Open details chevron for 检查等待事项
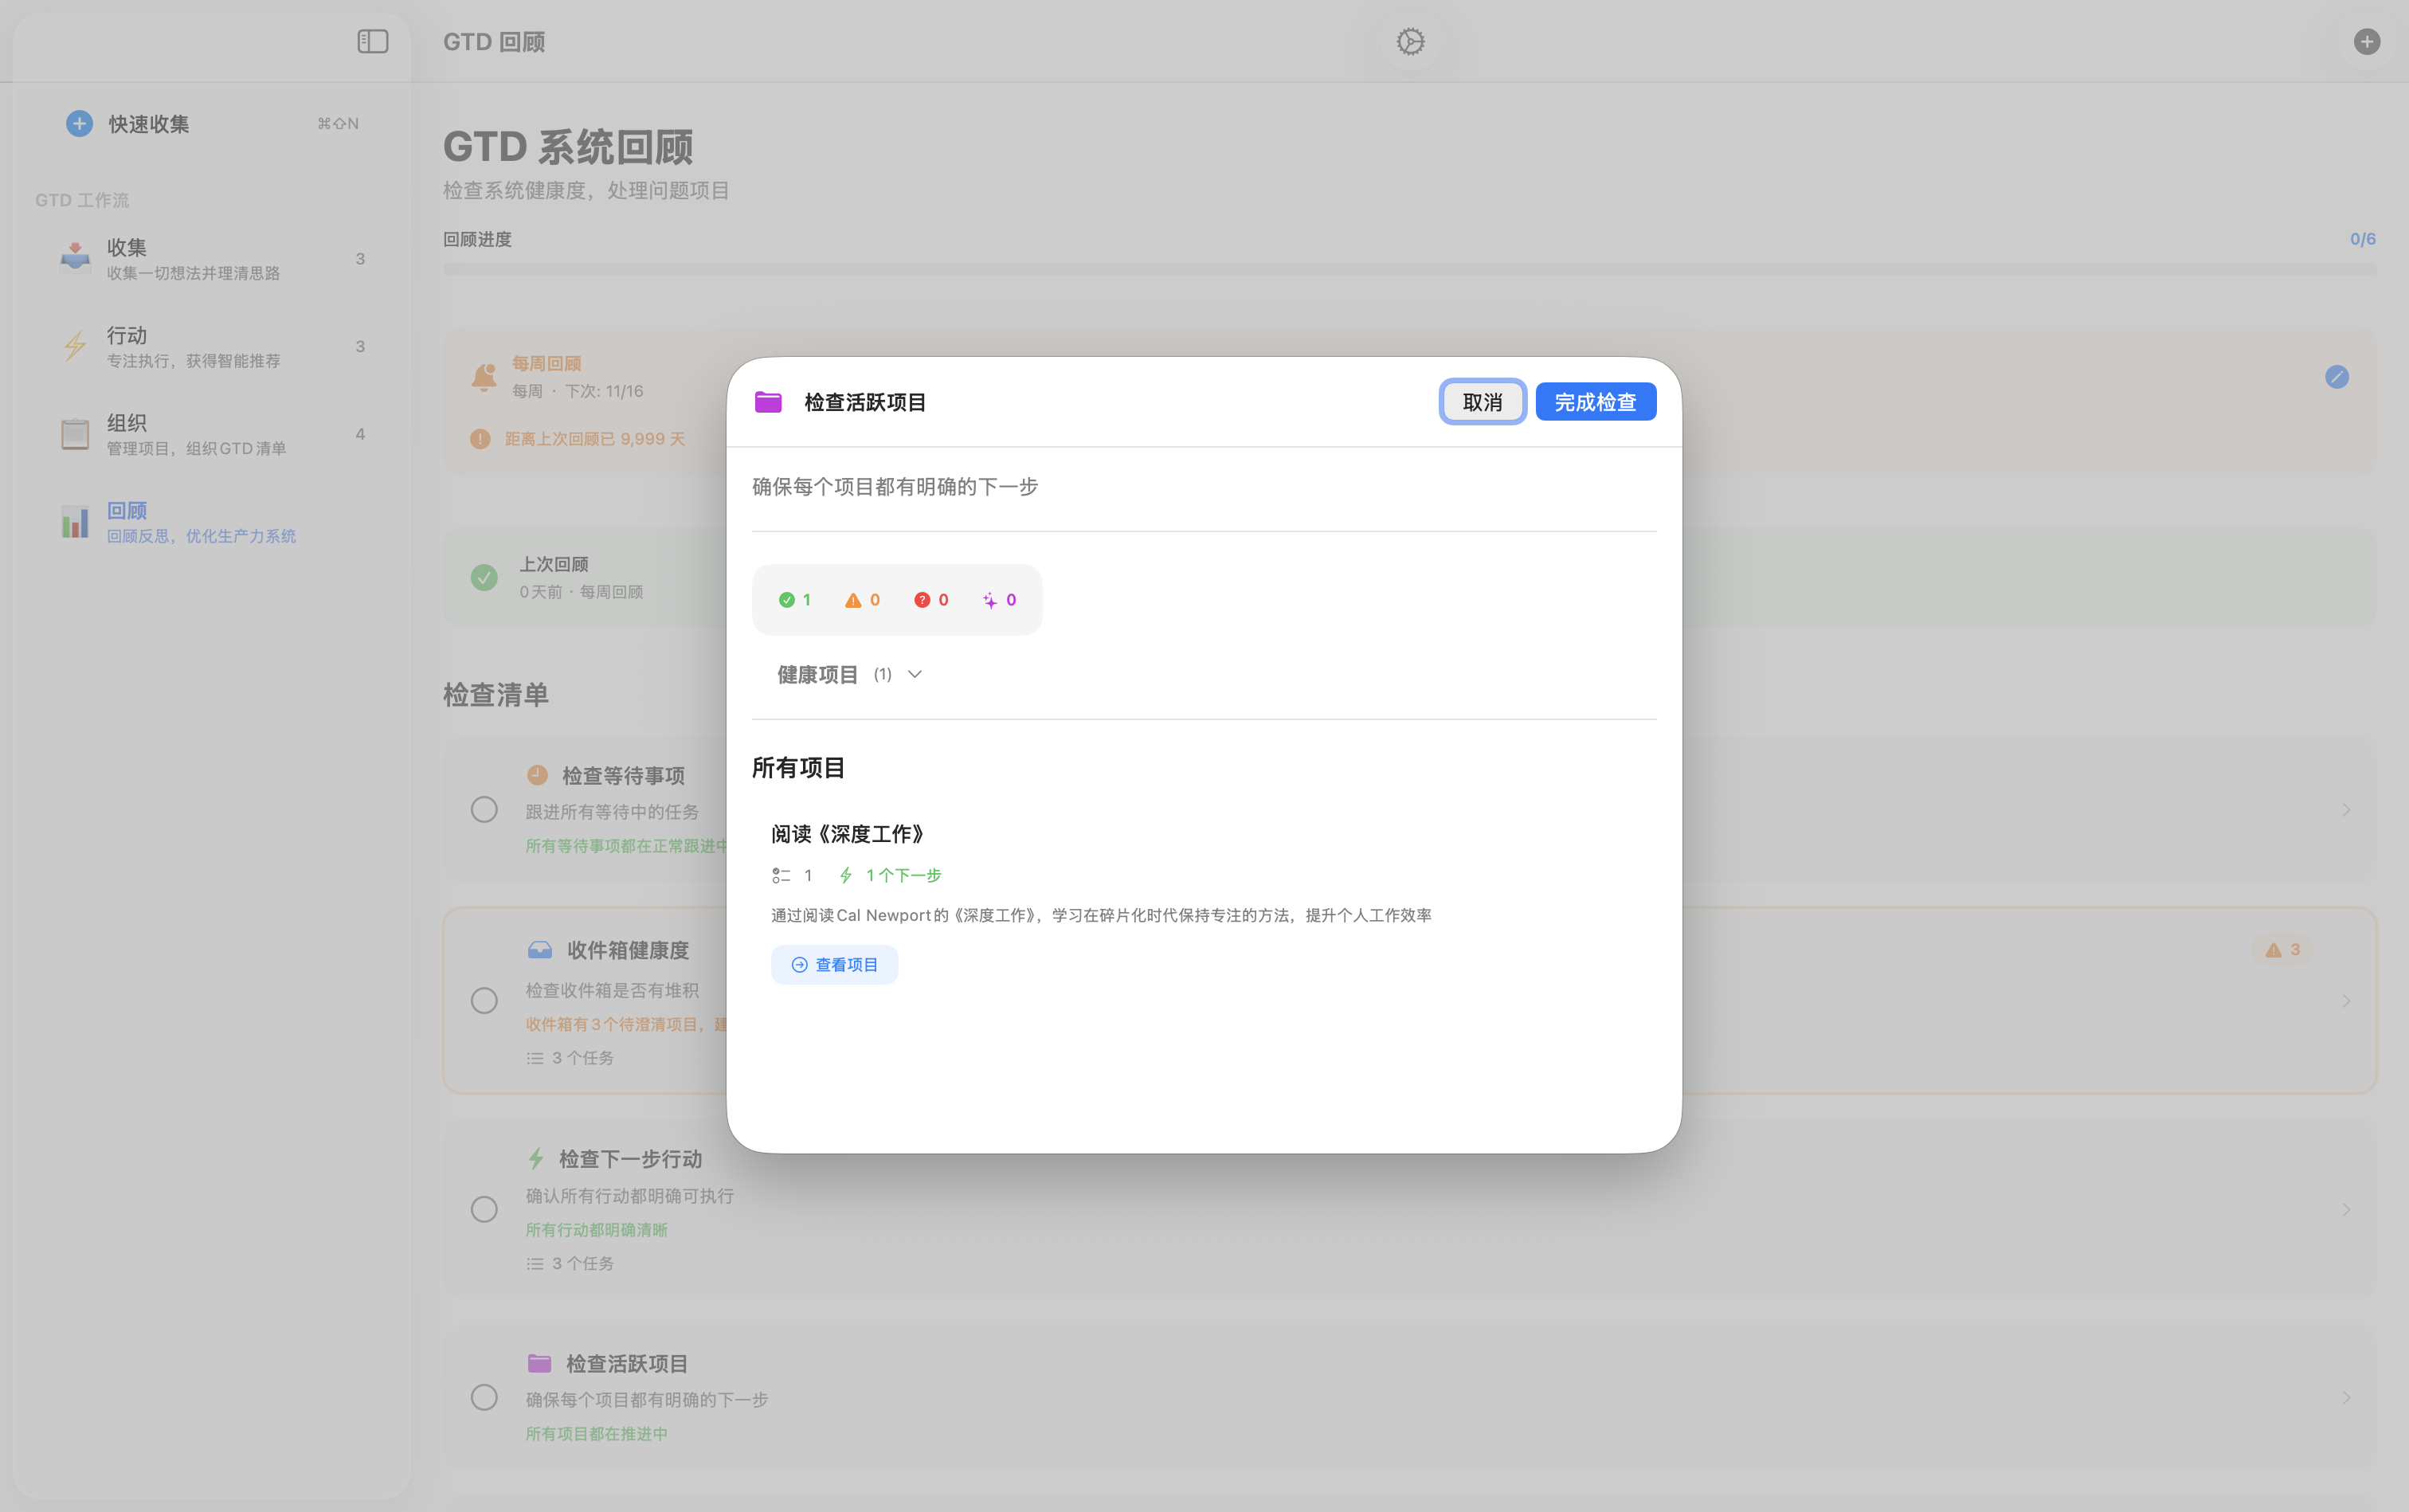 (x=2346, y=809)
